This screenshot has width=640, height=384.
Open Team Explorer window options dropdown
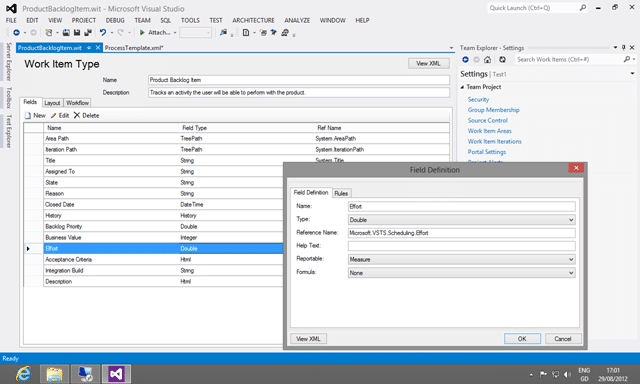point(615,48)
